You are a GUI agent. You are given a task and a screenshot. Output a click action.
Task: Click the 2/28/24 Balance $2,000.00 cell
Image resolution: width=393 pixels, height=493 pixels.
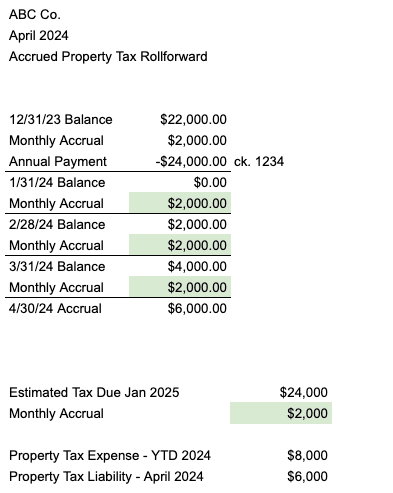coord(197,224)
